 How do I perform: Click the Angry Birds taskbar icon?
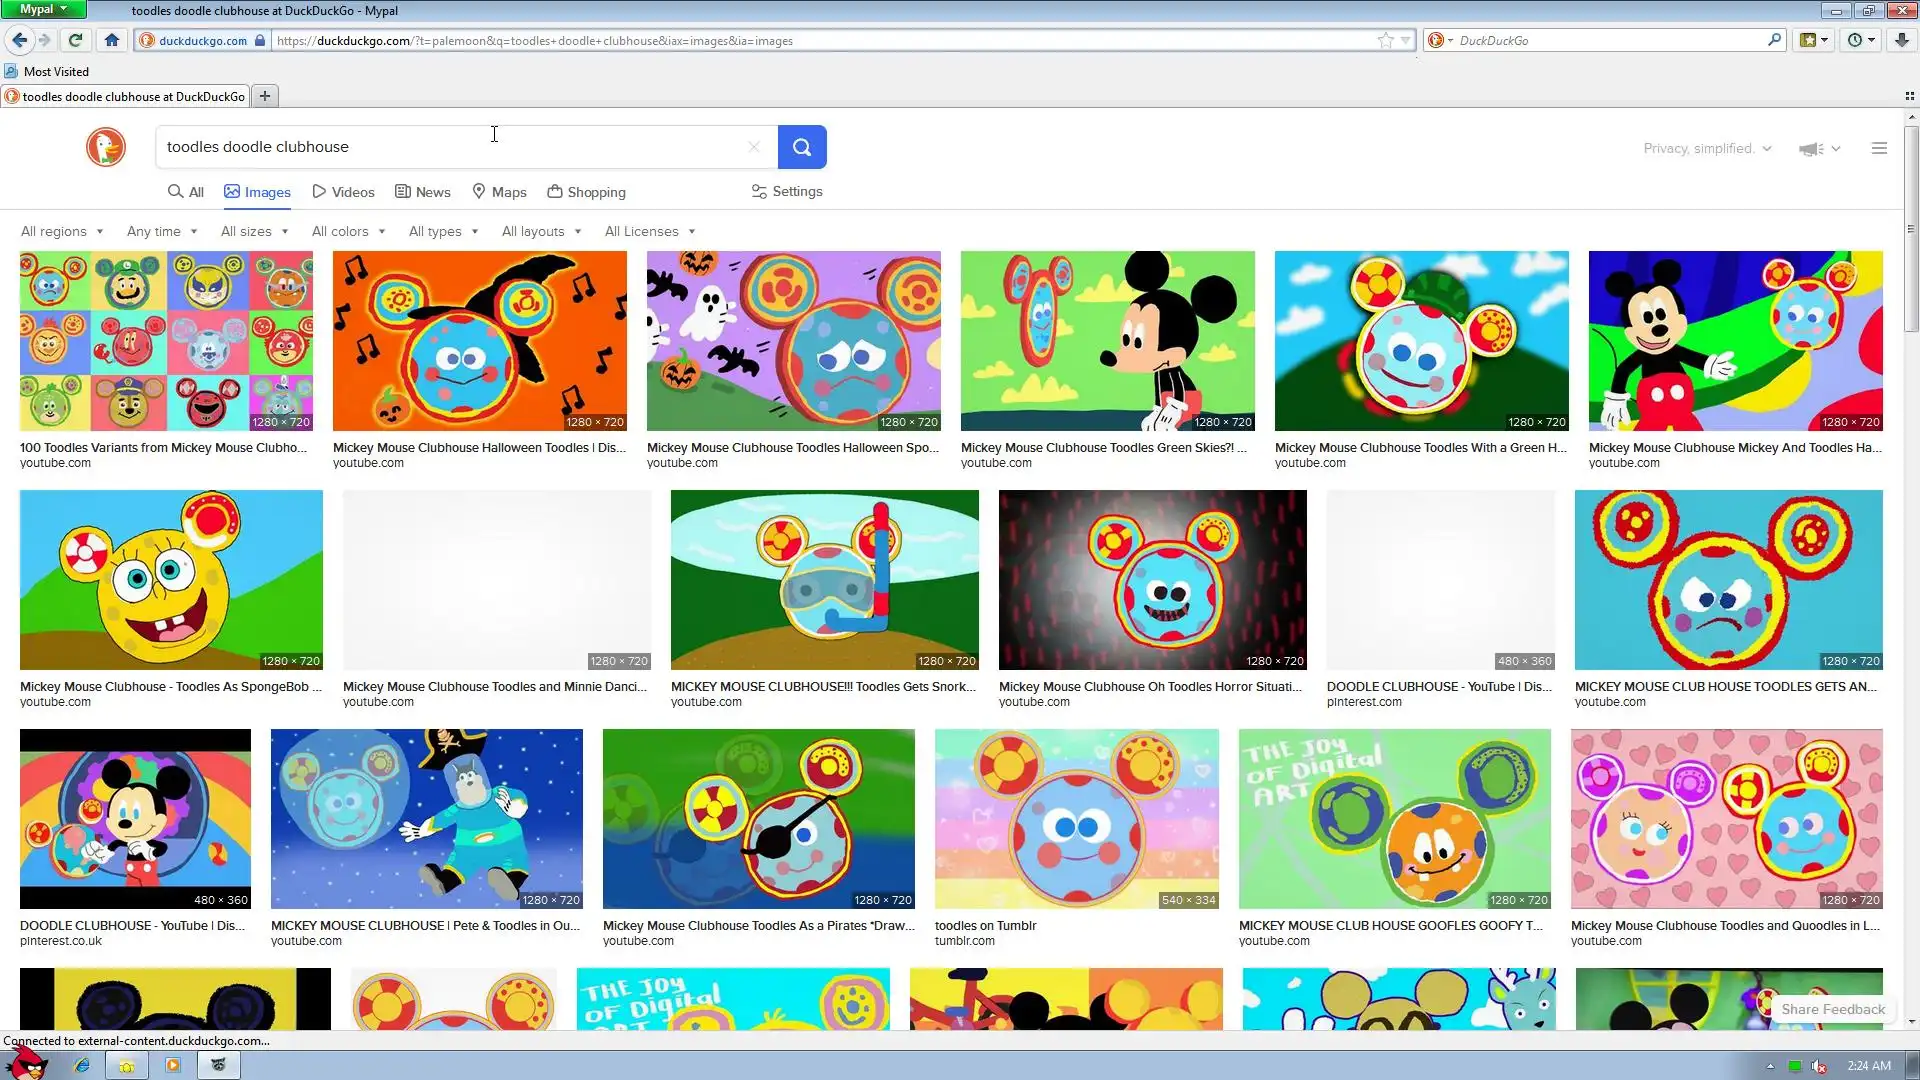coord(28,1065)
